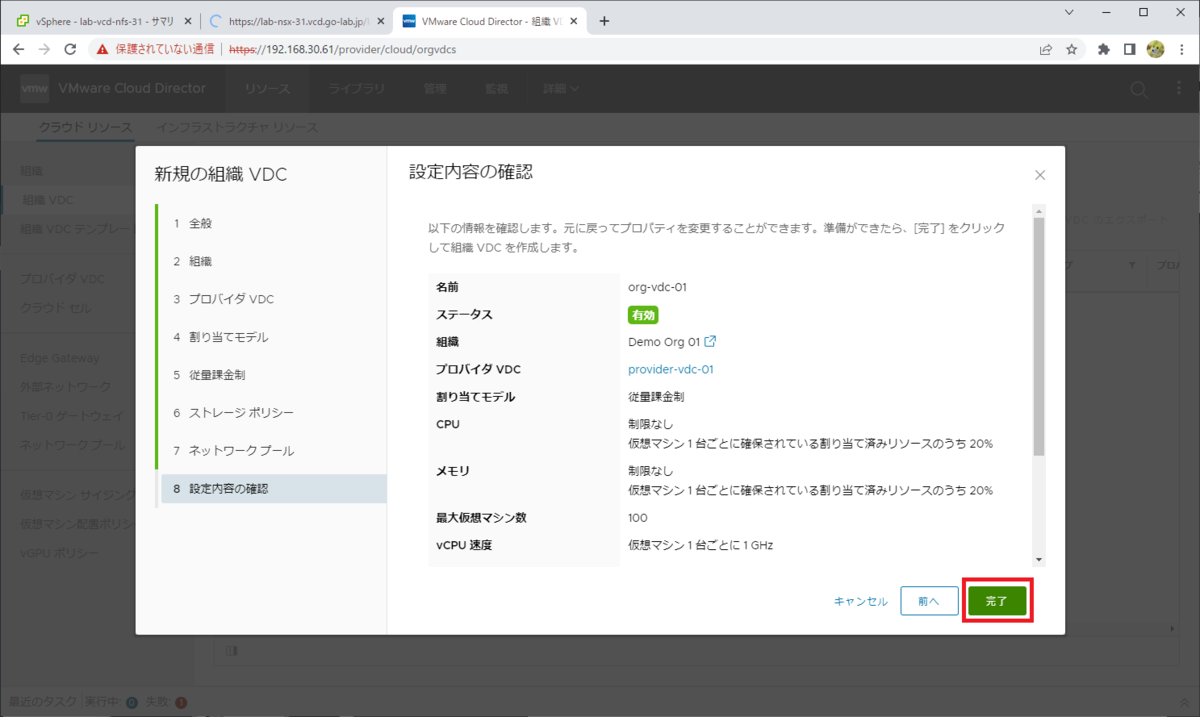Click the 失敗 task count badge
Image resolution: width=1200 pixels, height=717 pixels.
pos(181,703)
